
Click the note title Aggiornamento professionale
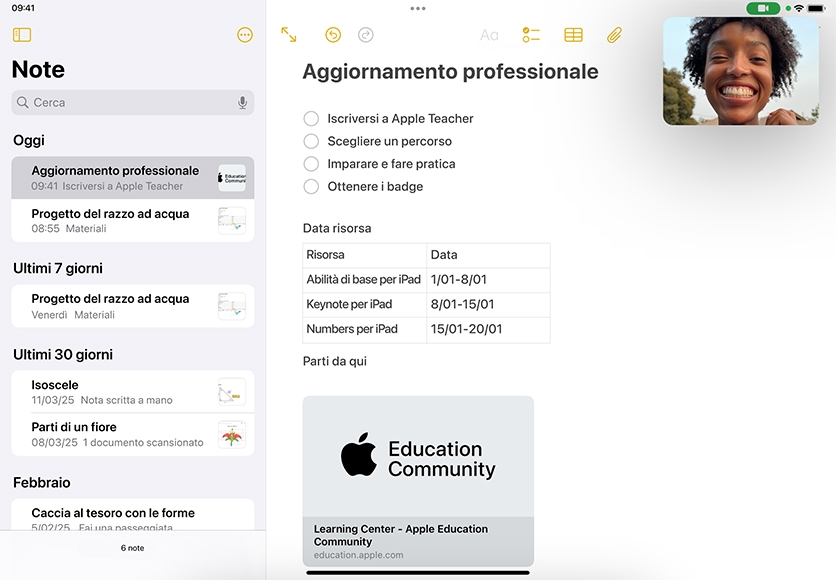point(451,71)
